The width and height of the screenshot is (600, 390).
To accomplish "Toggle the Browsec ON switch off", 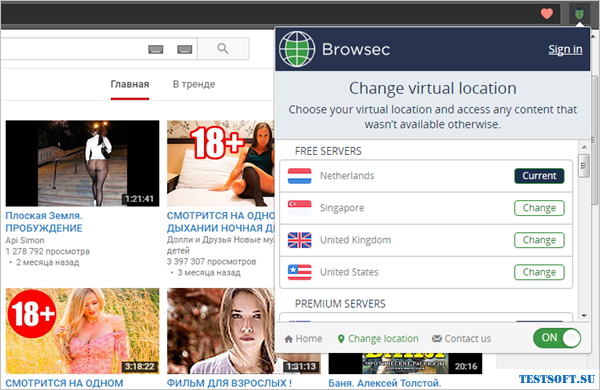I will tap(557, 338).
